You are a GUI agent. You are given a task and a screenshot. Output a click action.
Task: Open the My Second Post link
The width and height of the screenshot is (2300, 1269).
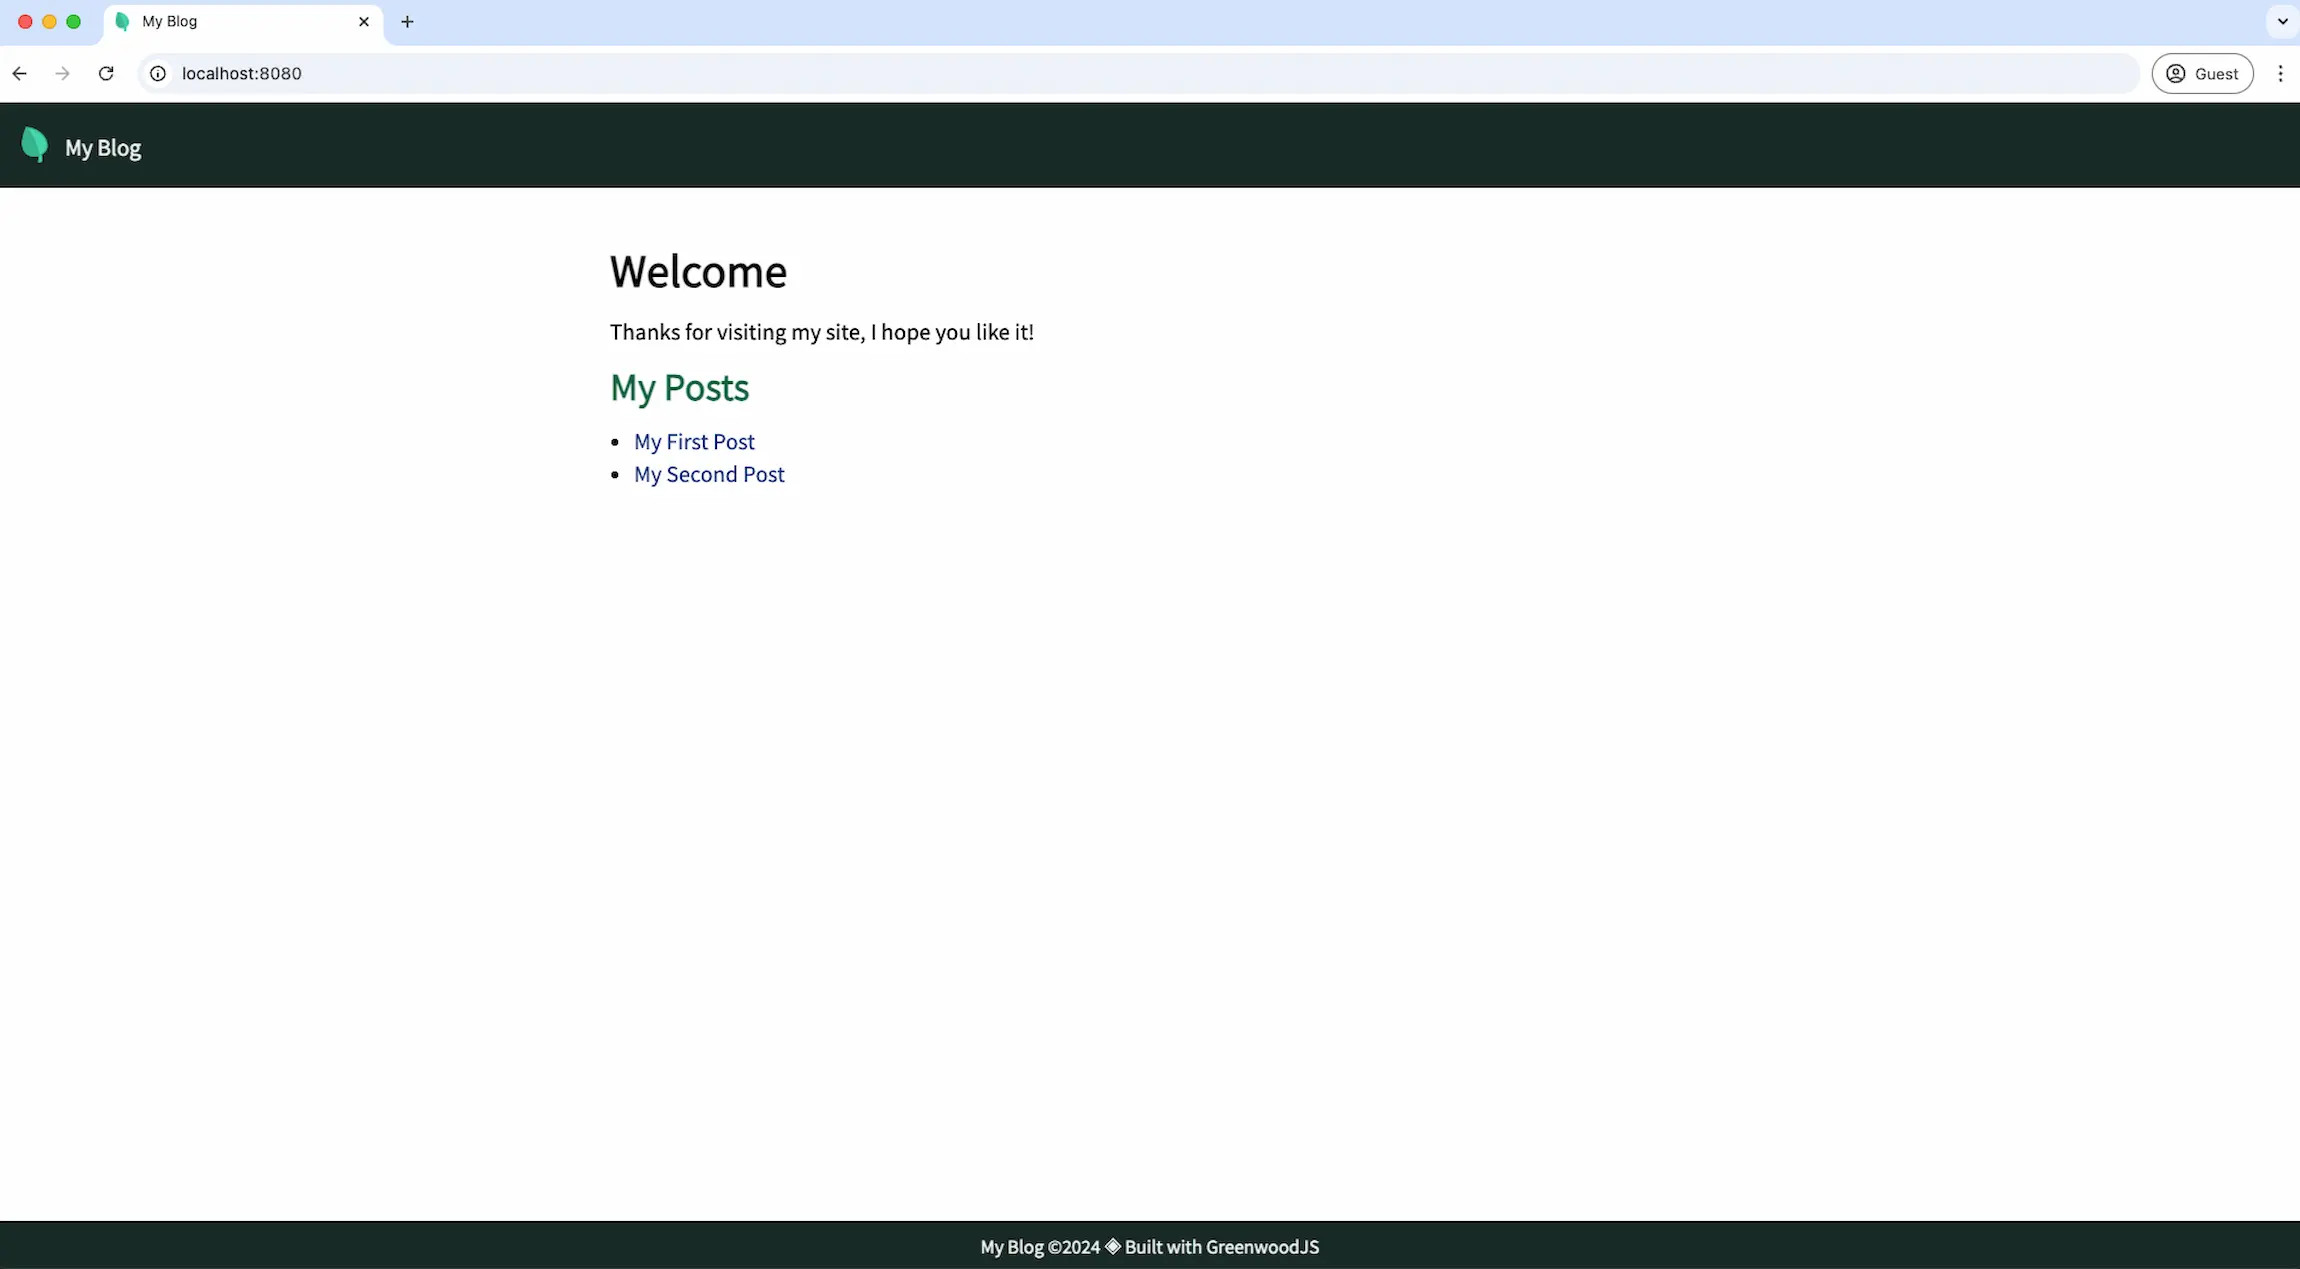(x=709, y=475)
